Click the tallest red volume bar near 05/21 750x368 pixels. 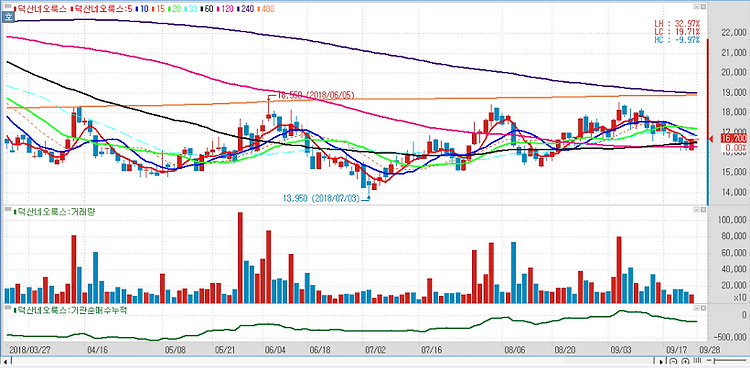(240, 257)
